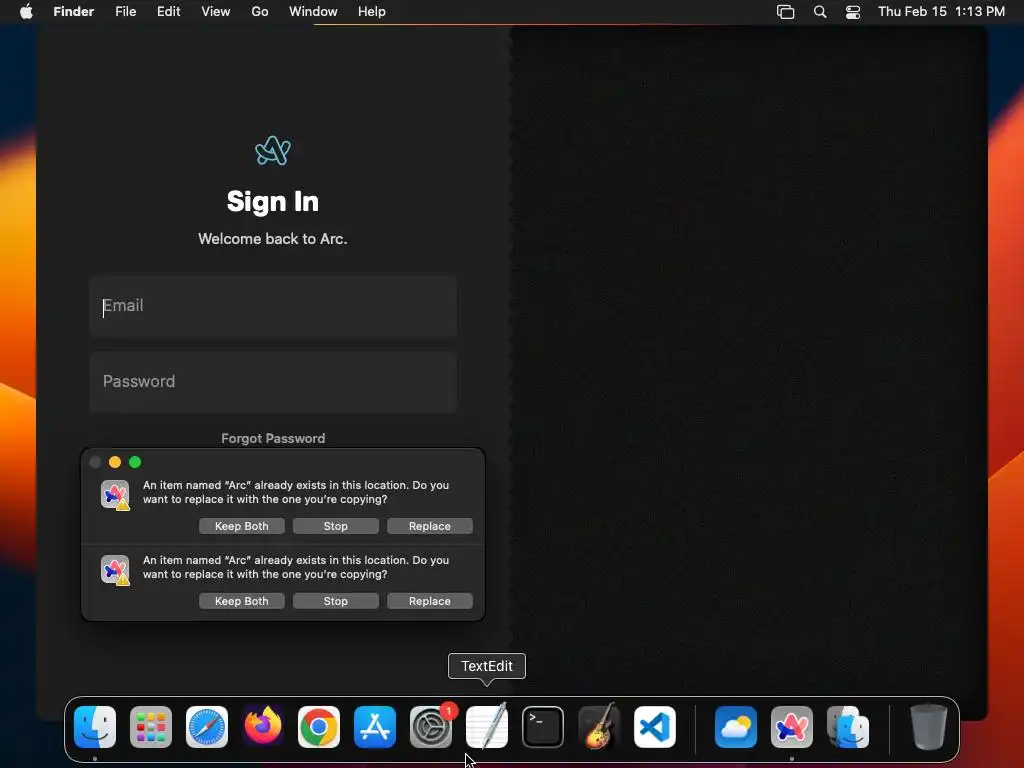Open Google Chrome from the Dock
This screenshot has width=1024, height=768.
click(x=319, y=727)
